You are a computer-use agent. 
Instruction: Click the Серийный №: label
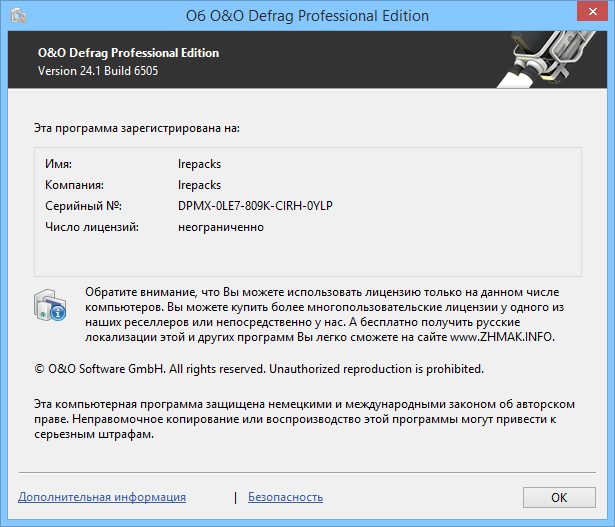[x=84, y=206]
